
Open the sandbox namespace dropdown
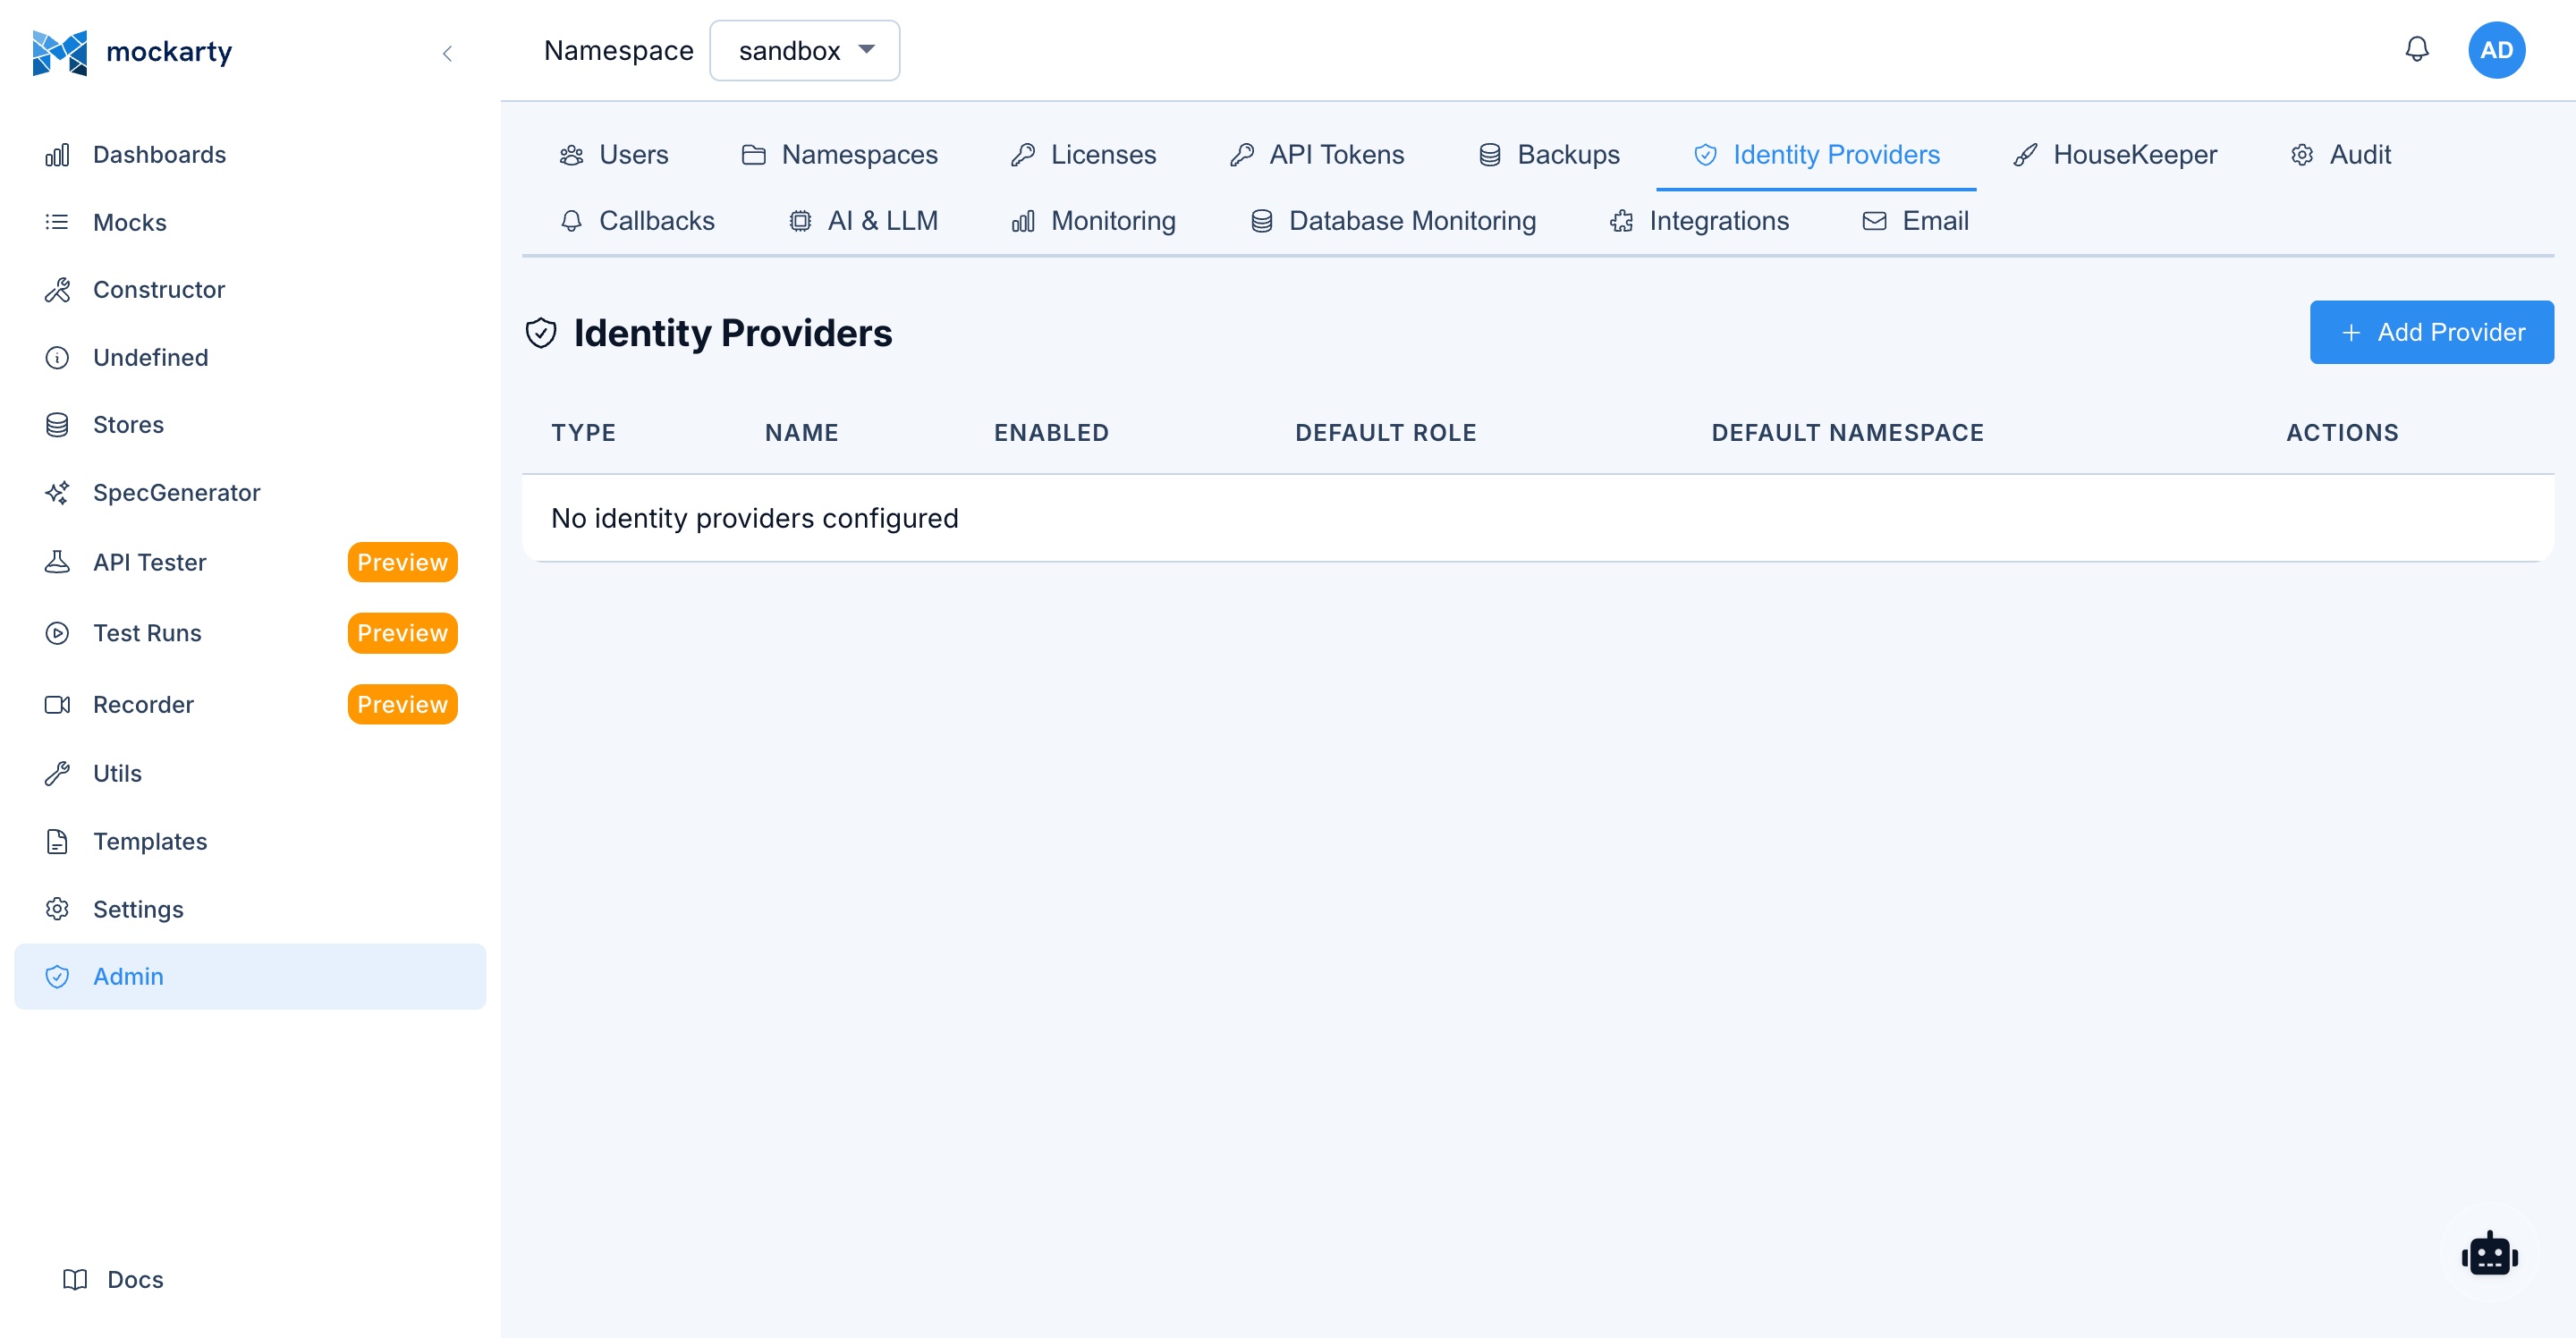[x=804, y=51]
